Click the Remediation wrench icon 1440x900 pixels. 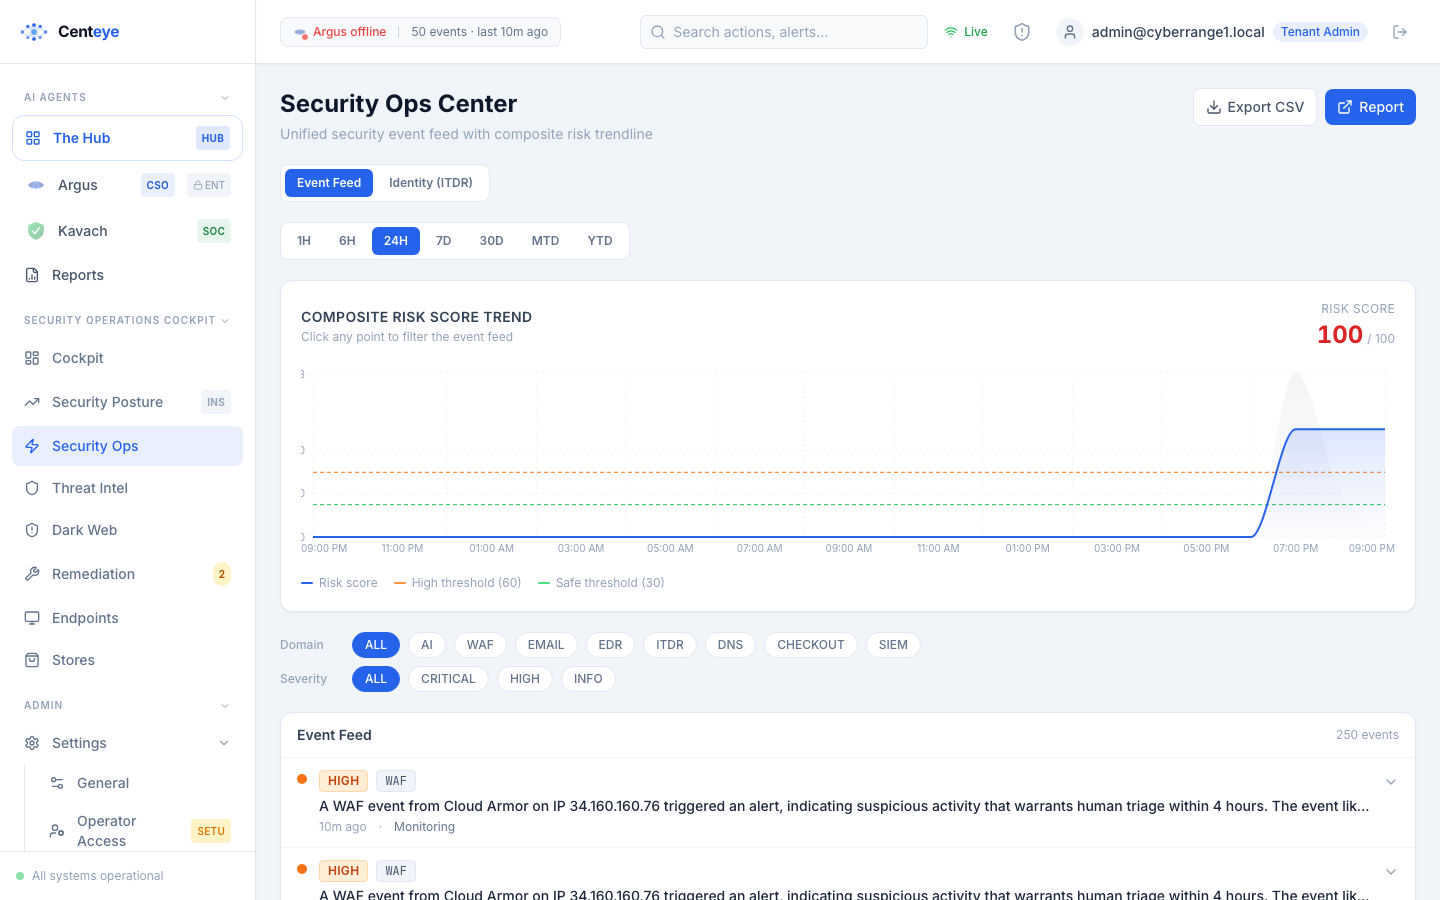pyautogui.click(x=32, y=574)
